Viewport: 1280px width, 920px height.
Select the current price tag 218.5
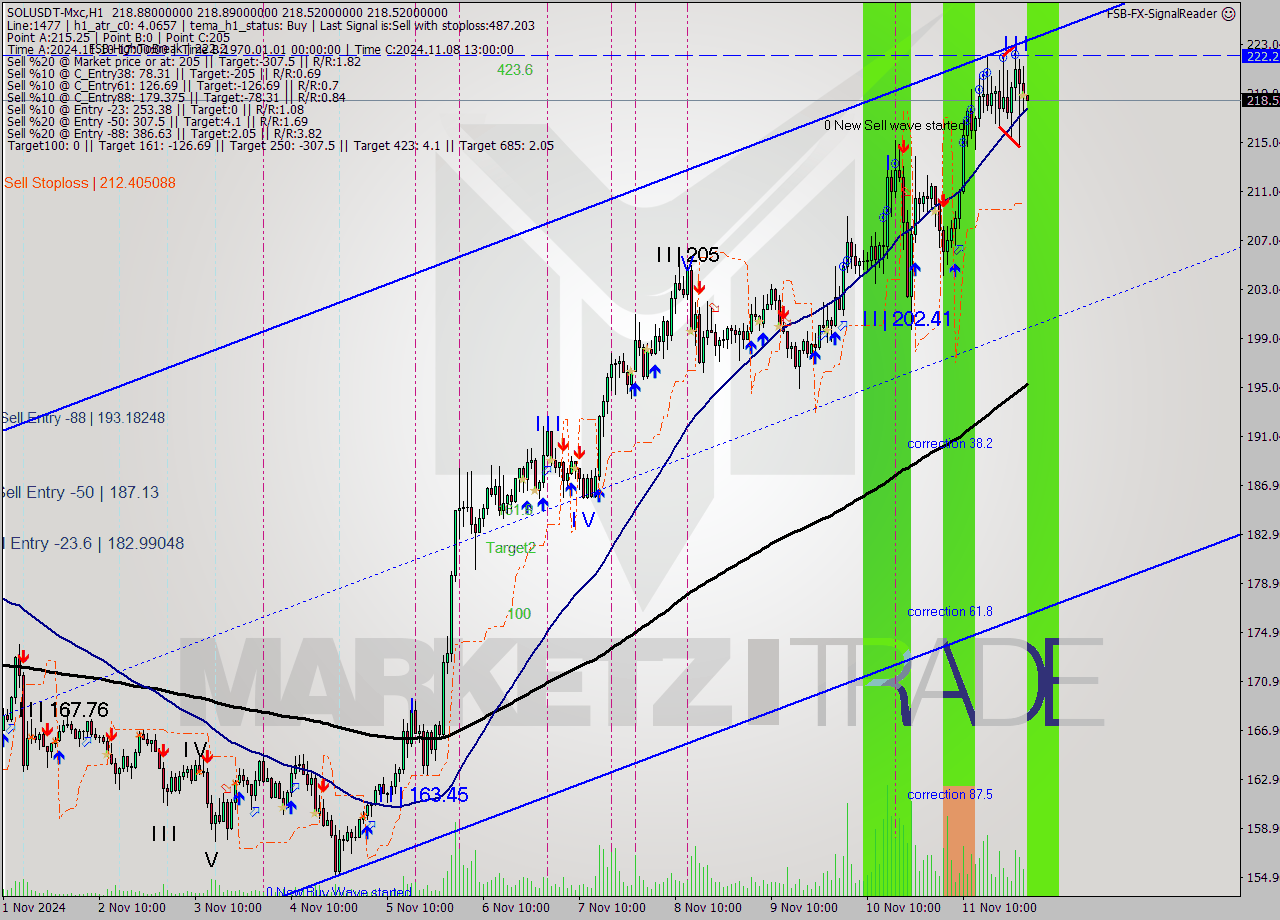[x=1261, y=99]
